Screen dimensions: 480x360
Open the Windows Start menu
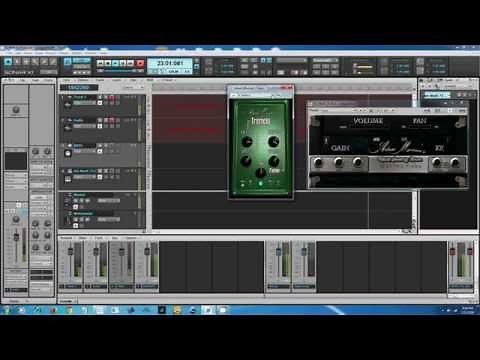click(x=7, y=310)
